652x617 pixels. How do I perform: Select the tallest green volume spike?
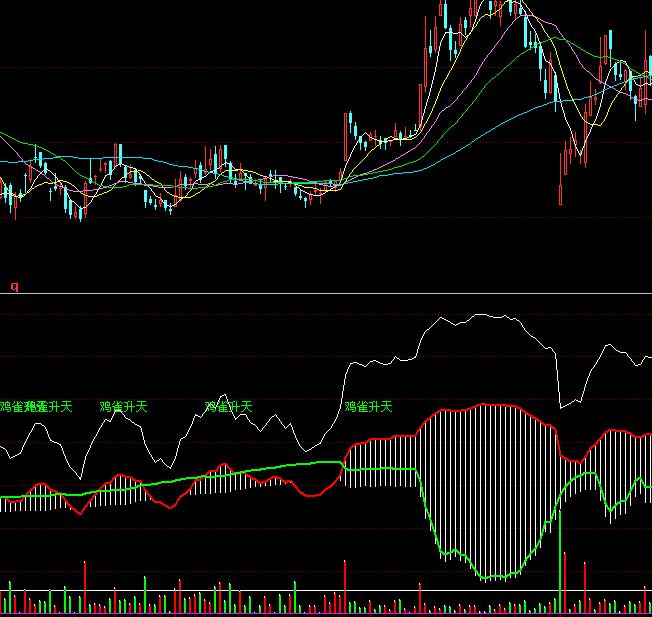click(x=560, y=560)
